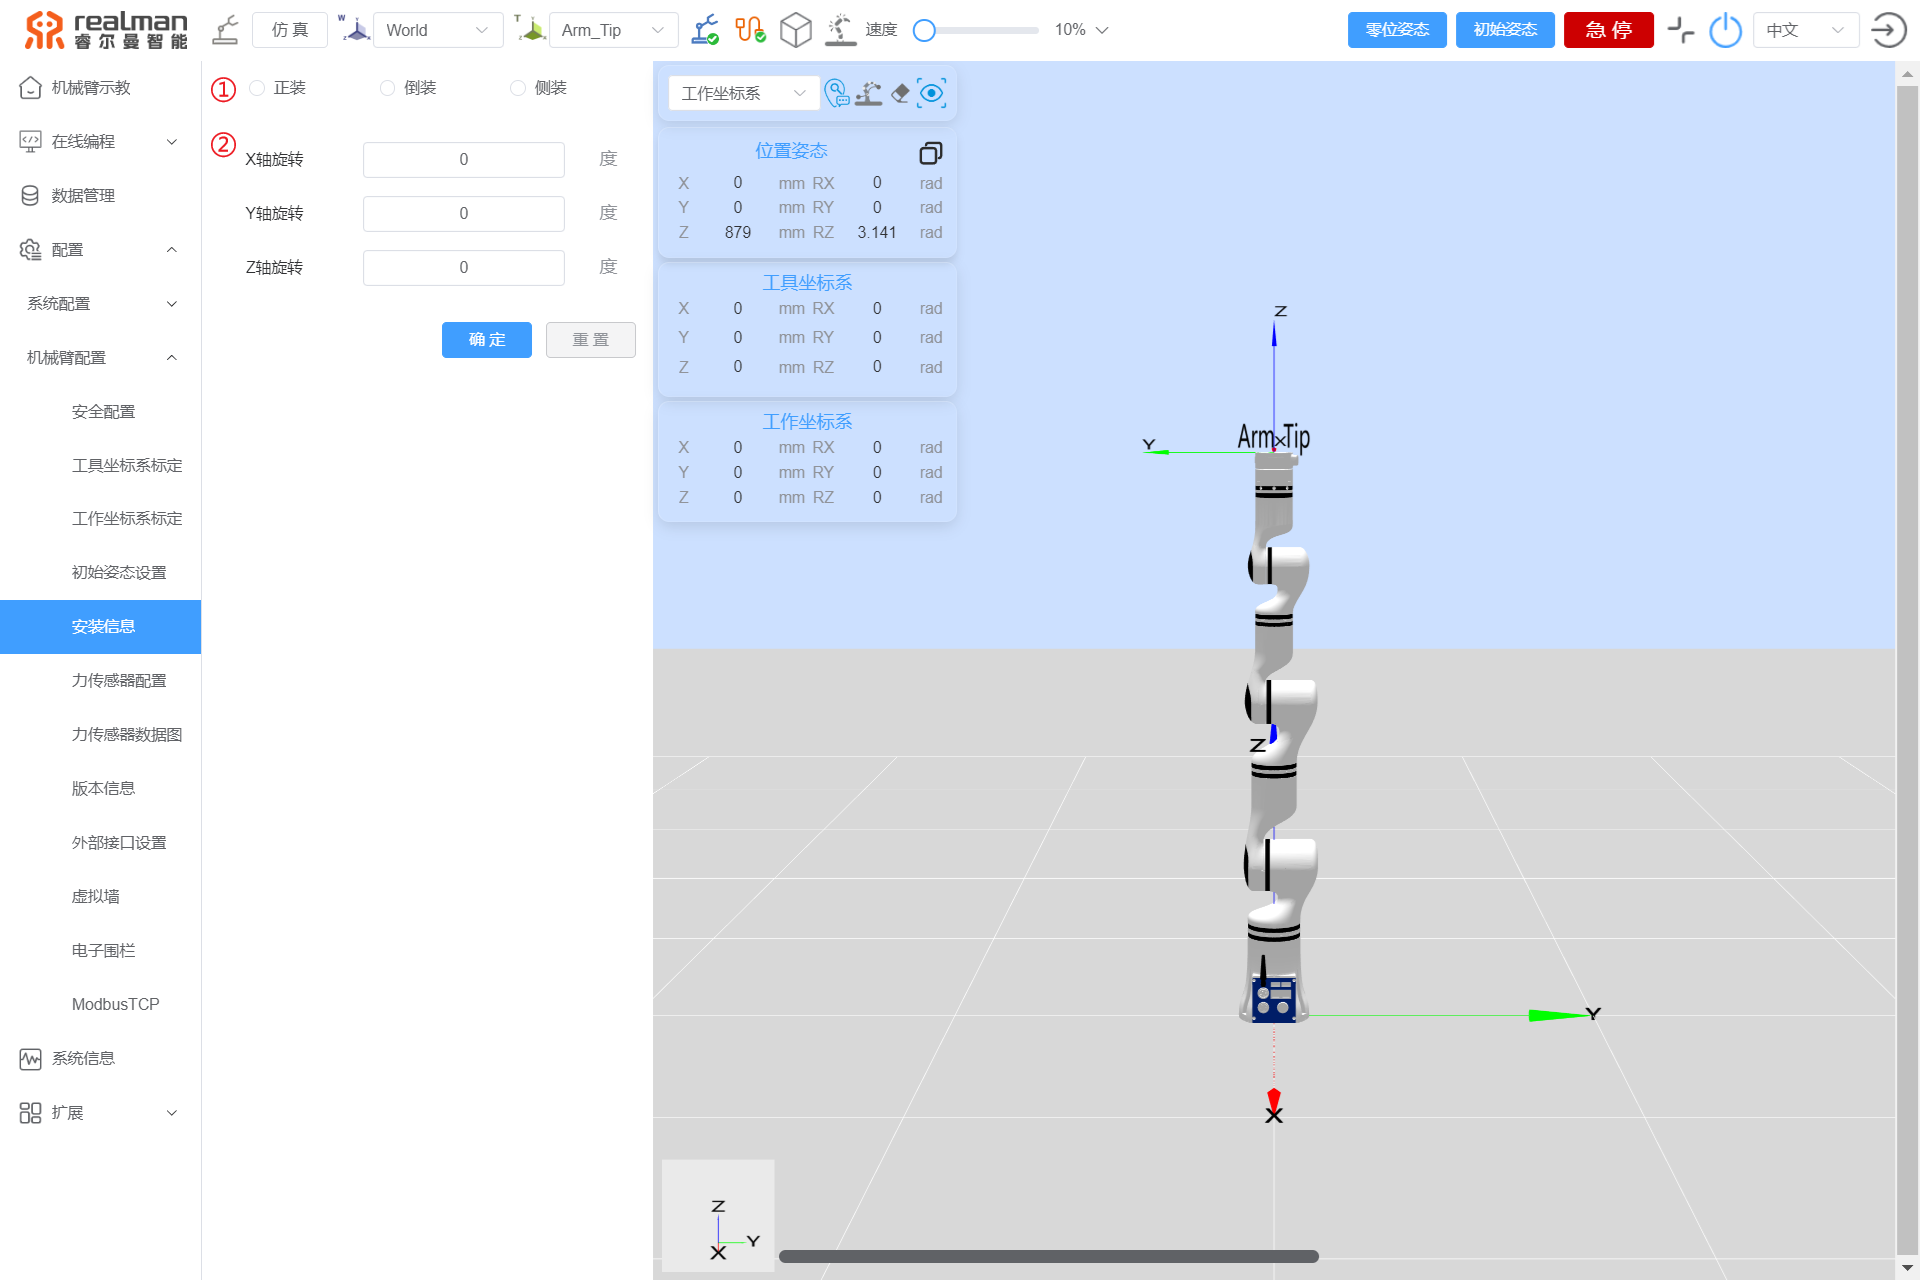This screenshot has height=1280, width=1920.
Task: Click the vertical scrollbar down arrow
Action: tap(1907, 1268)
